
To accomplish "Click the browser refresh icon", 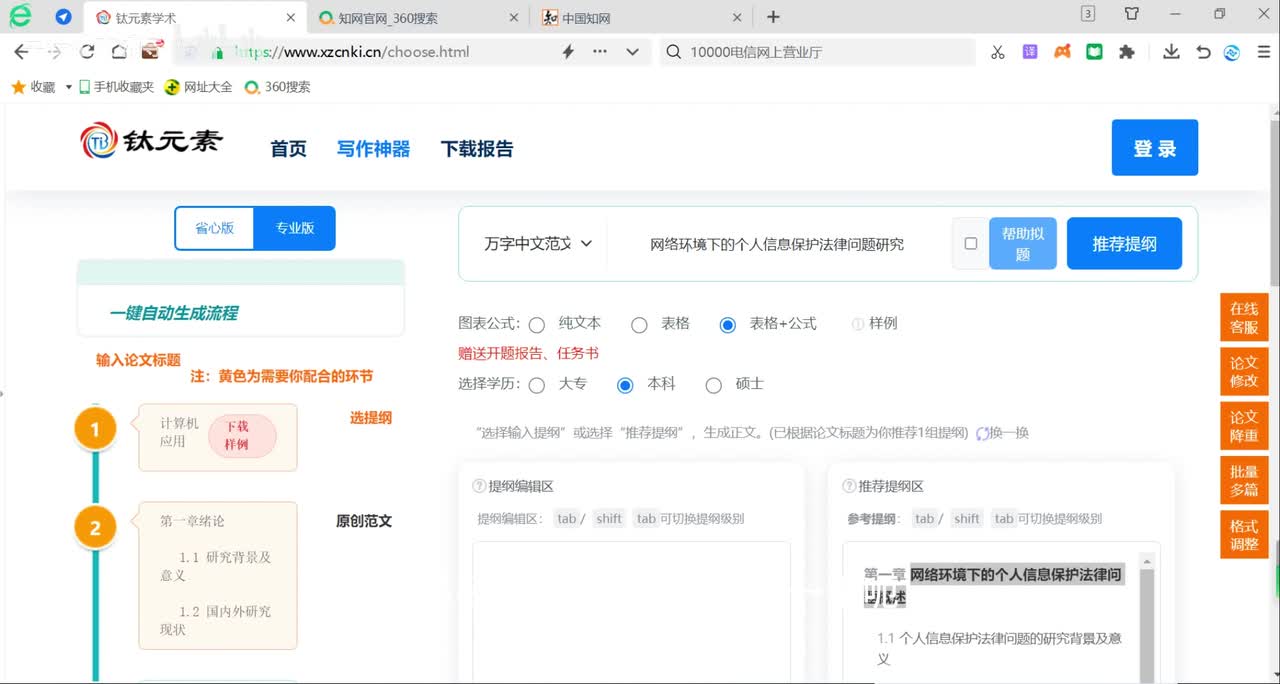I will (x=87, y=52).
